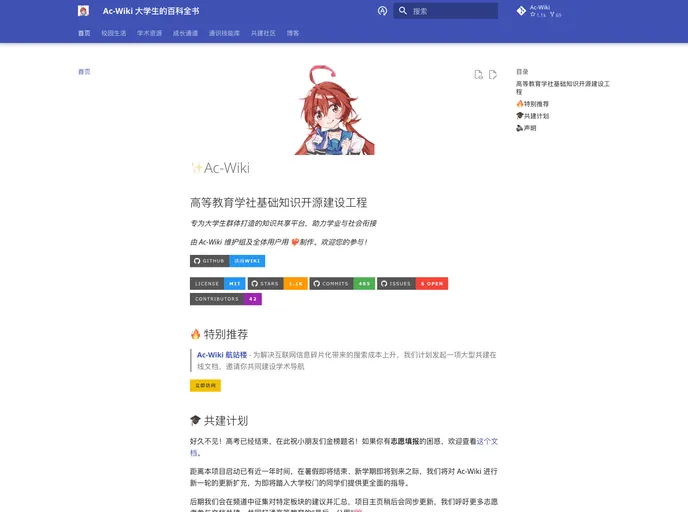The height and width of the screenshot is (512, 688).
Task: Open the 校园生活 tab
Action: tap(114, 33)
